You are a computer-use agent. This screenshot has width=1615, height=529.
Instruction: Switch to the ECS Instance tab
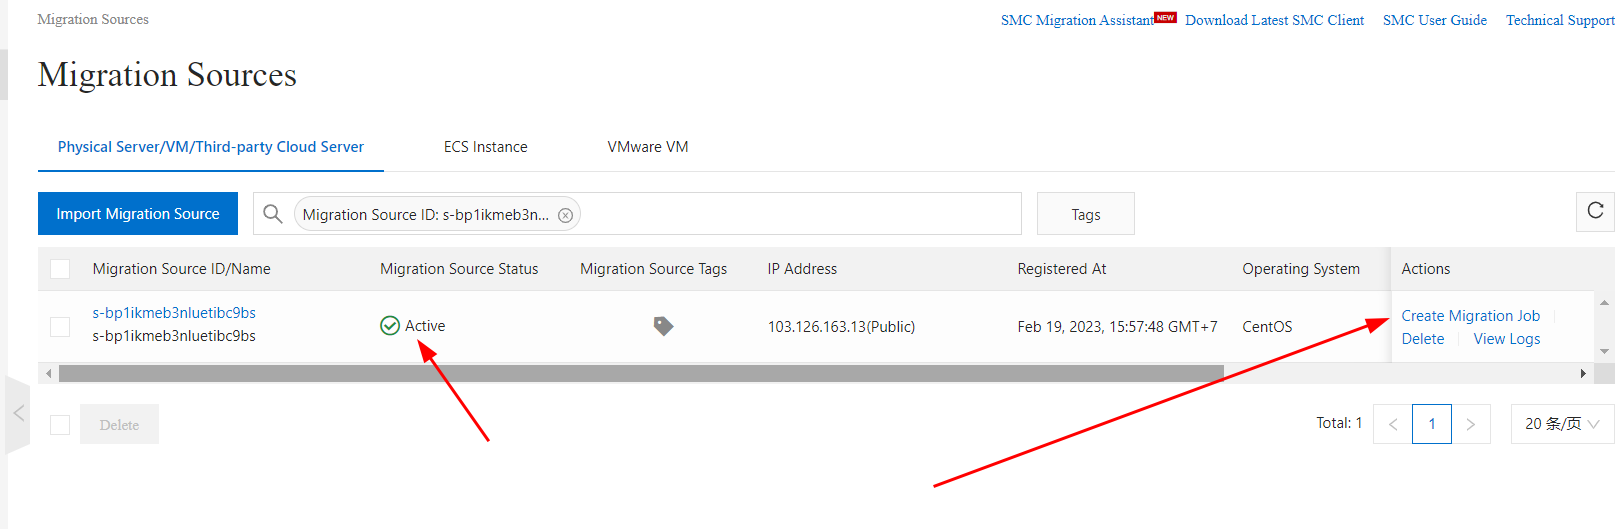click(485, 147)
